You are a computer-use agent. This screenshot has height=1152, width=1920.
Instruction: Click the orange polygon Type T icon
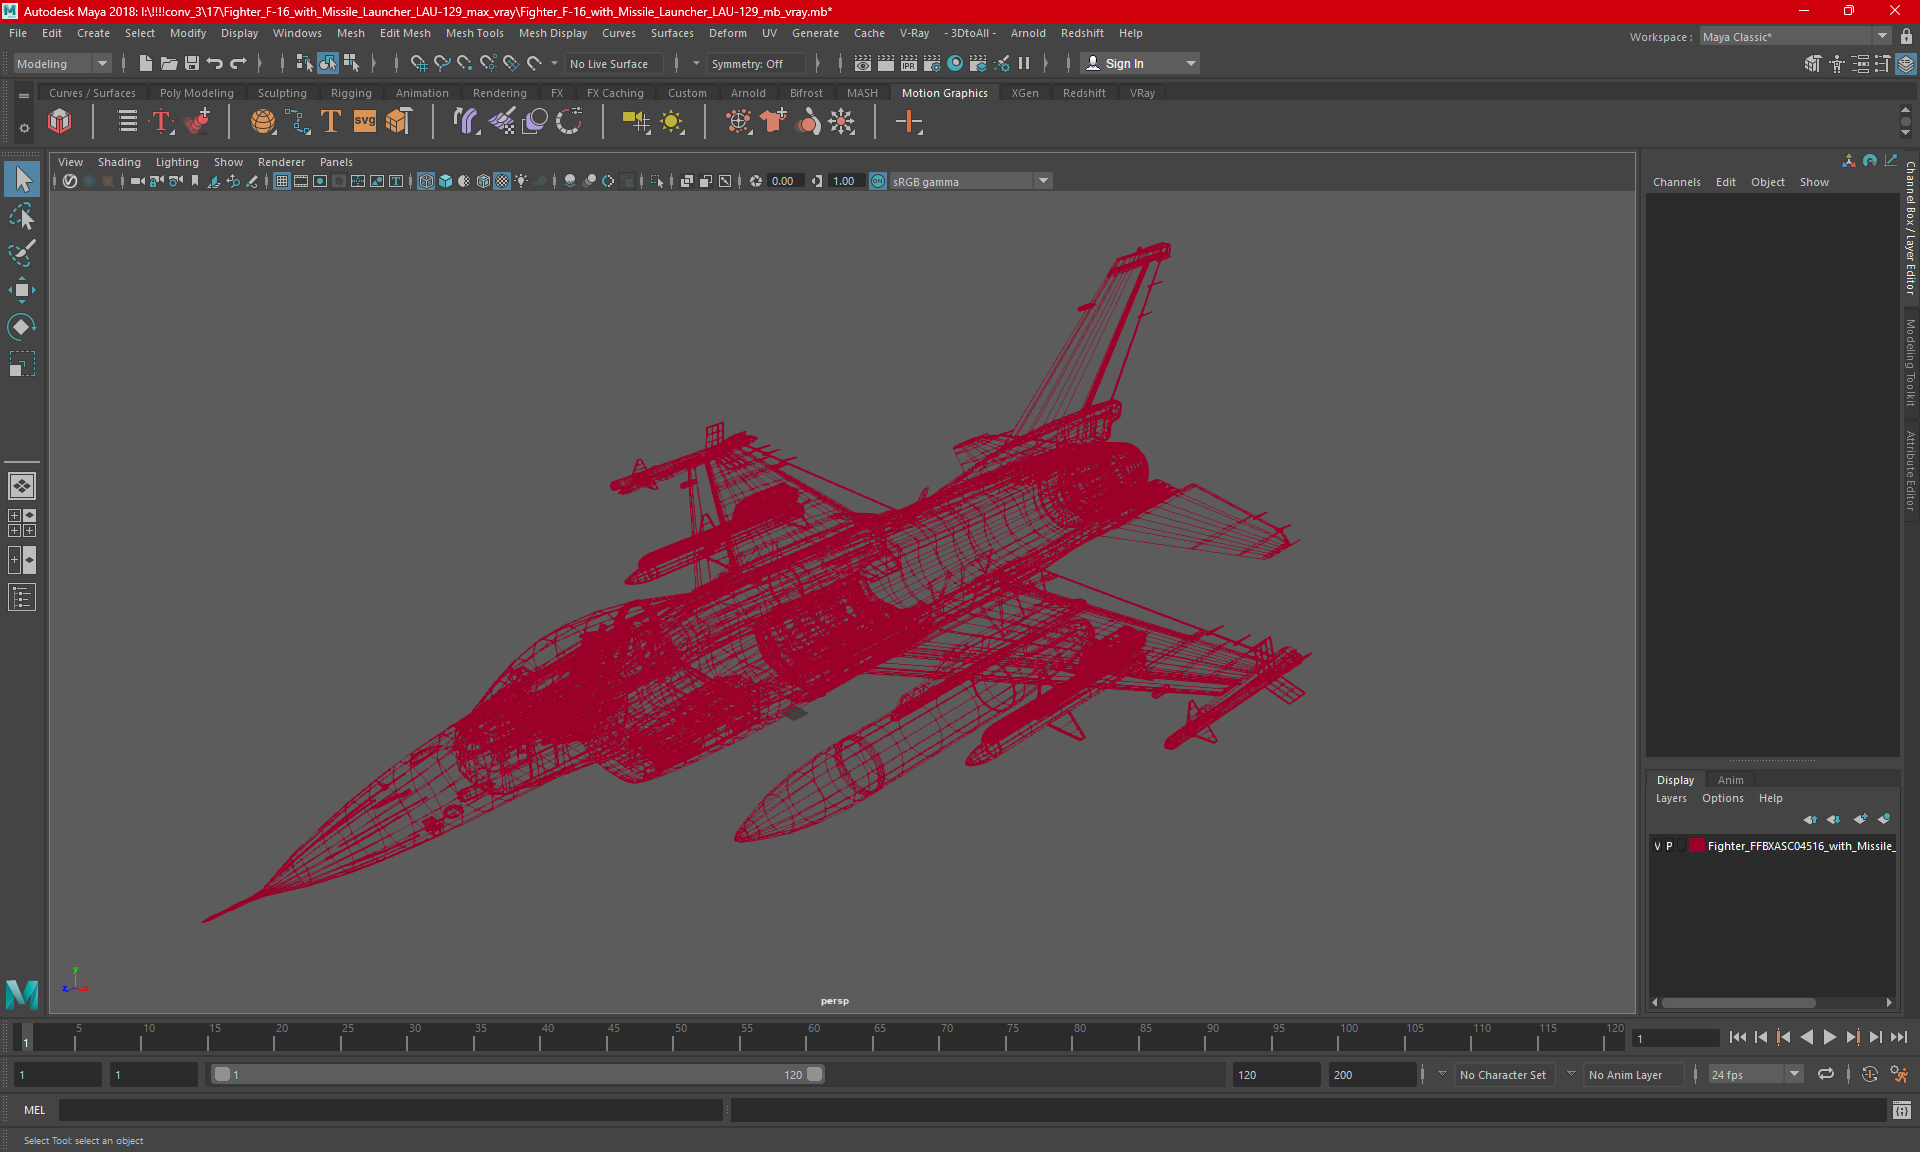pos(331,122)
